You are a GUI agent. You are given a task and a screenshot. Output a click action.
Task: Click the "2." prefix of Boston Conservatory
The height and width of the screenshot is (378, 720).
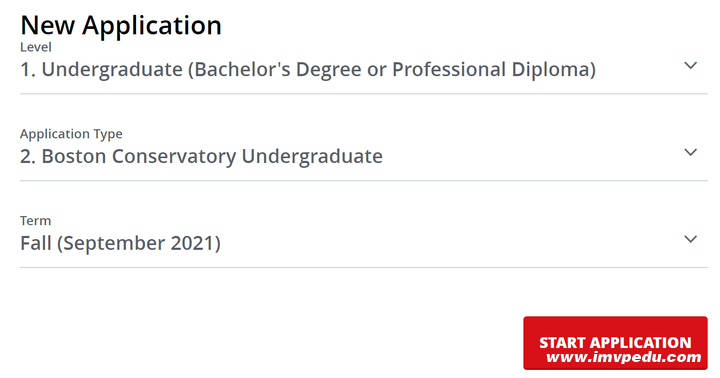pos(28,157)
